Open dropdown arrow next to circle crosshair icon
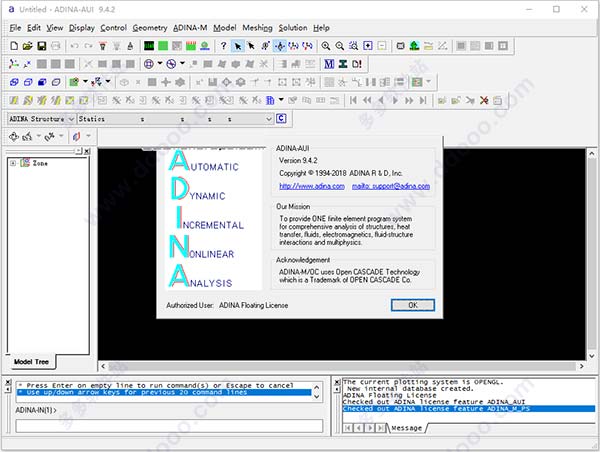600x452 pixels. point(160,64)
